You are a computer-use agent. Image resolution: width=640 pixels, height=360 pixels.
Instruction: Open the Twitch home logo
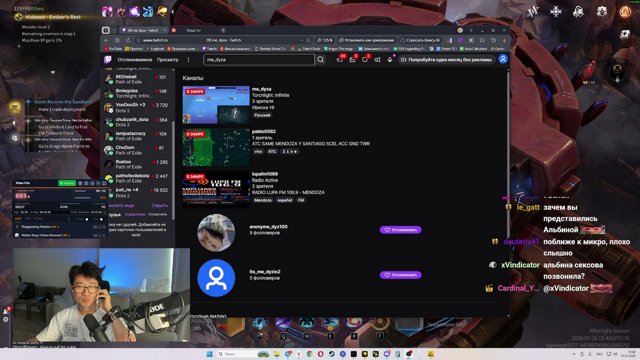tap(108, 60)
